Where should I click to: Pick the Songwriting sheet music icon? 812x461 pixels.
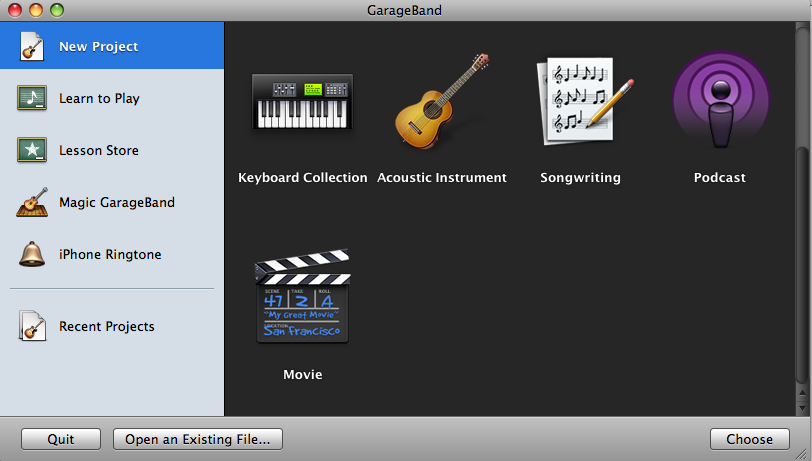point(585,100)
